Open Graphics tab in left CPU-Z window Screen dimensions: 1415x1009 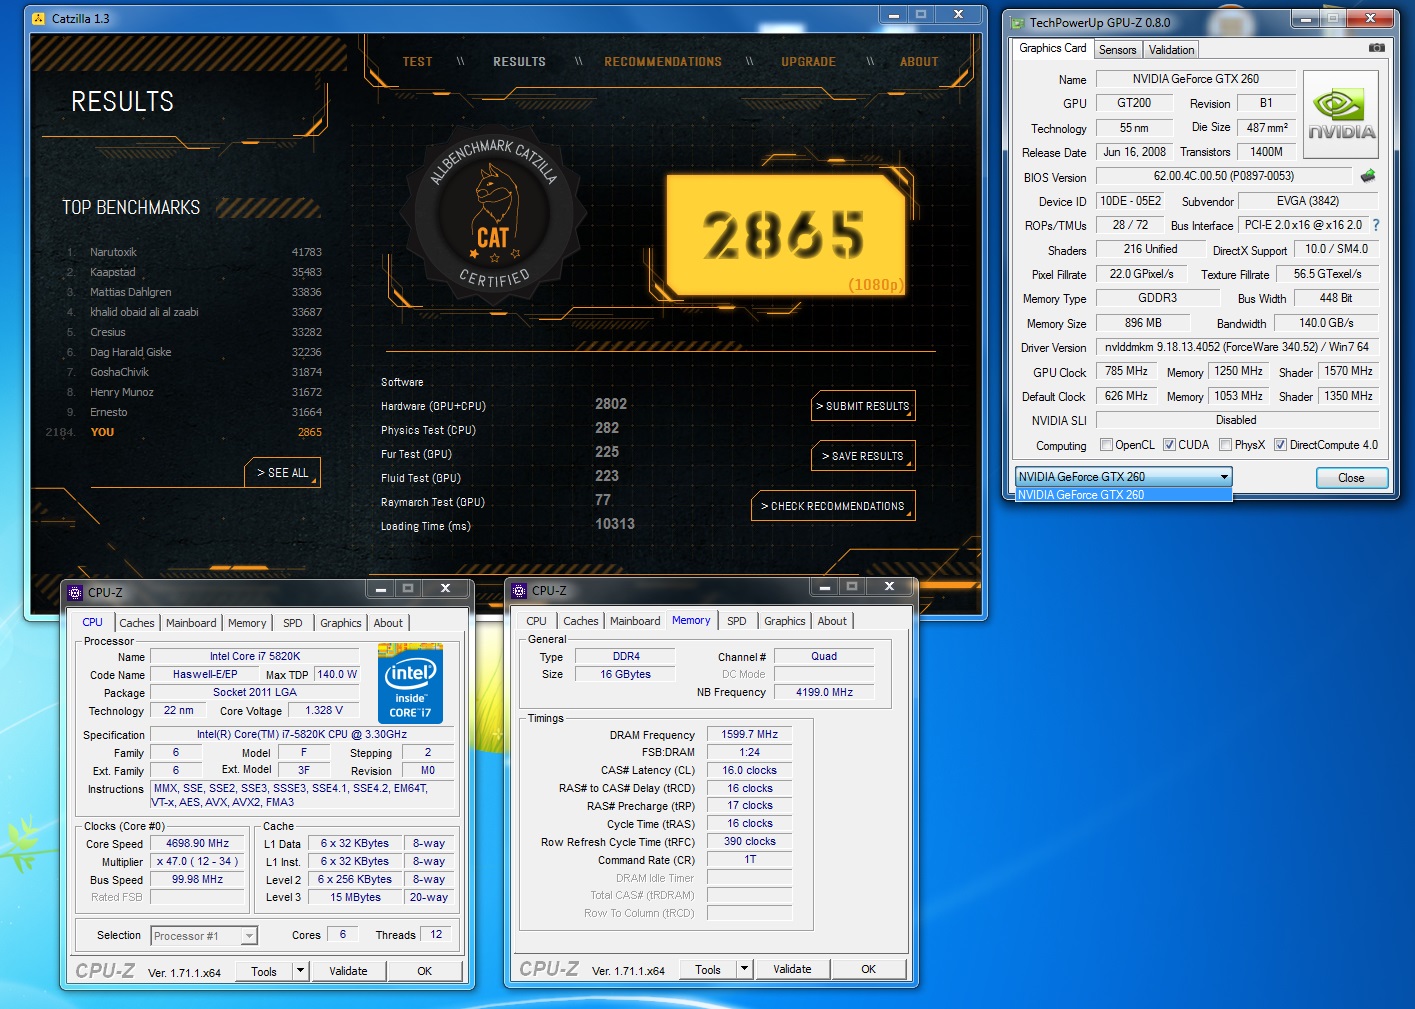point(341,623)
